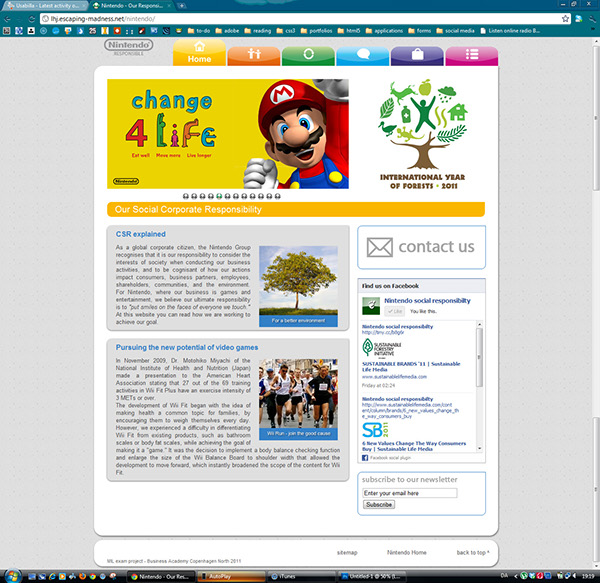
Task: Open the blue speech-bubble navigation tab
Action: (x=362, y=56)
